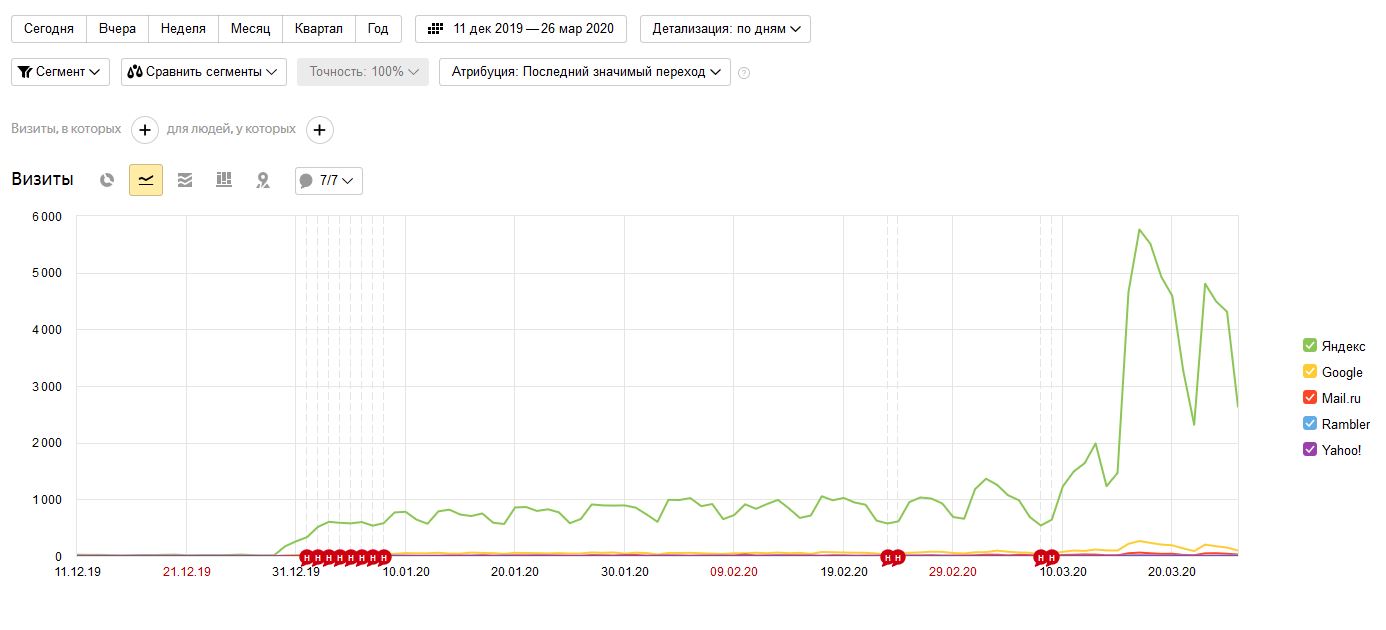Click the 21.12.19 axis date label
1386x630 pixels.
(x=187, y=573)
